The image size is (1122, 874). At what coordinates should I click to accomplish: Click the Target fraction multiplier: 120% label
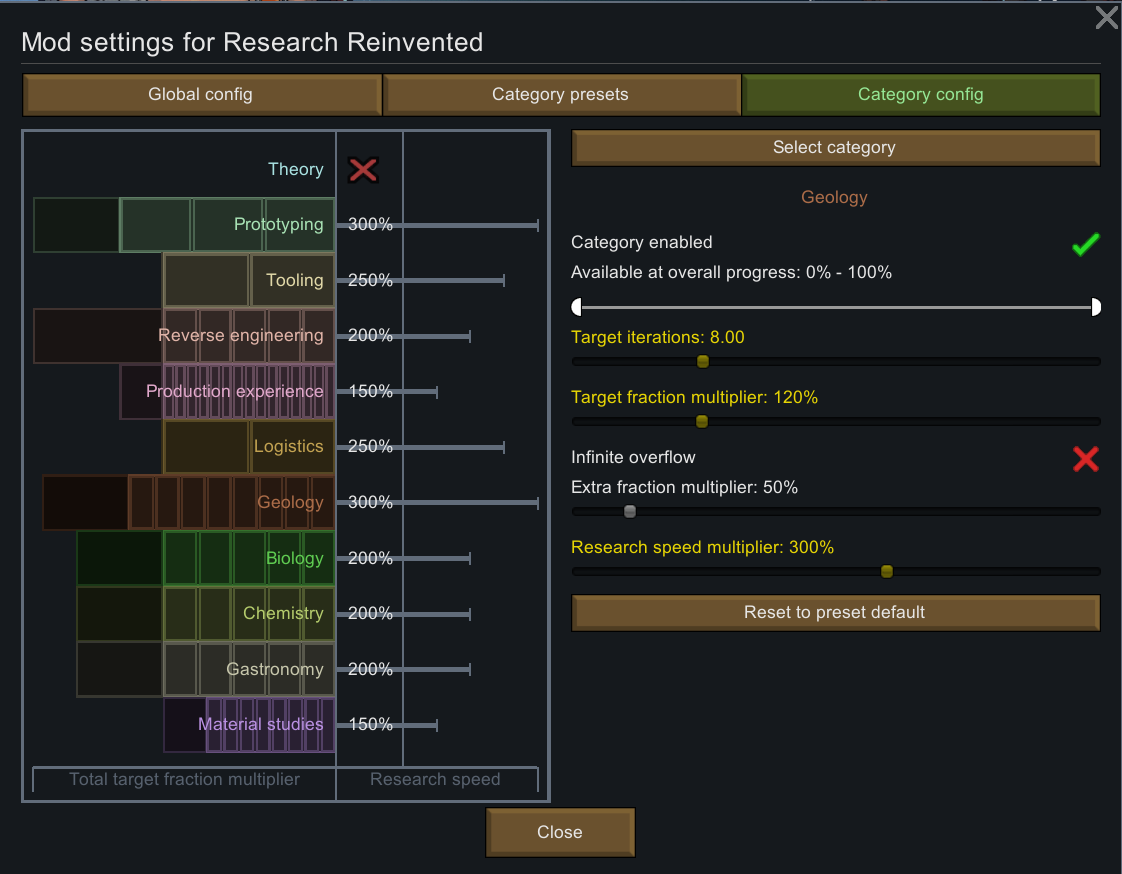(694, 397)
